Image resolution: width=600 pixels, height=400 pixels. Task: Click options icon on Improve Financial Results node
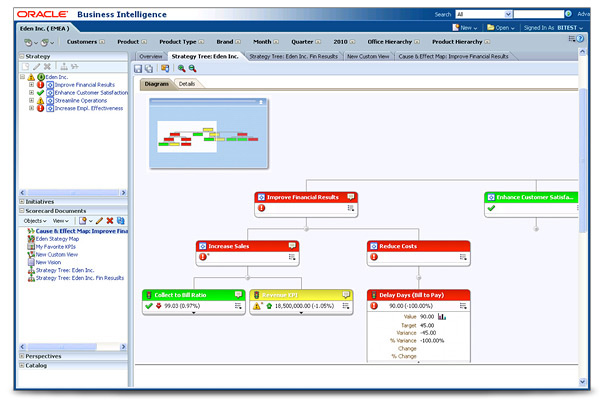click(351, 208)
